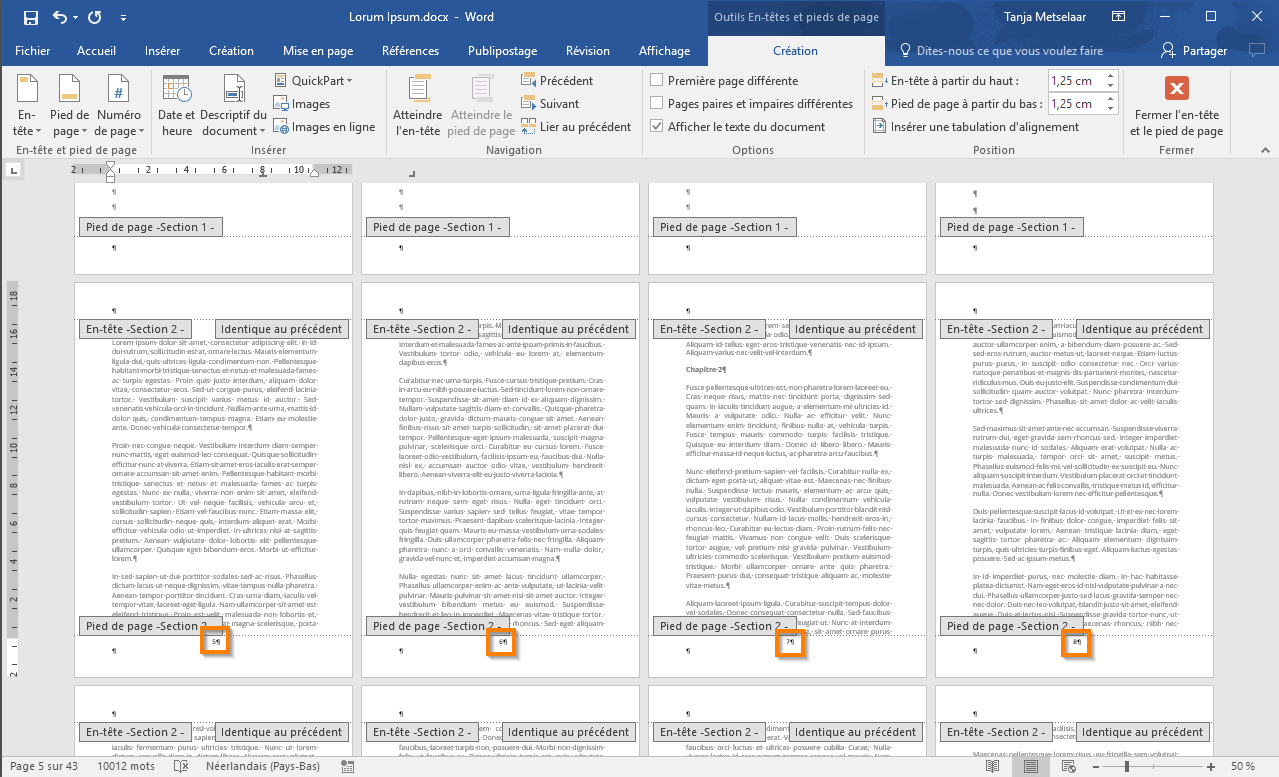This screenshot has height=777, width=1279.
Task: Click the proofing check icon in status bar
Action: coord(181,766)
